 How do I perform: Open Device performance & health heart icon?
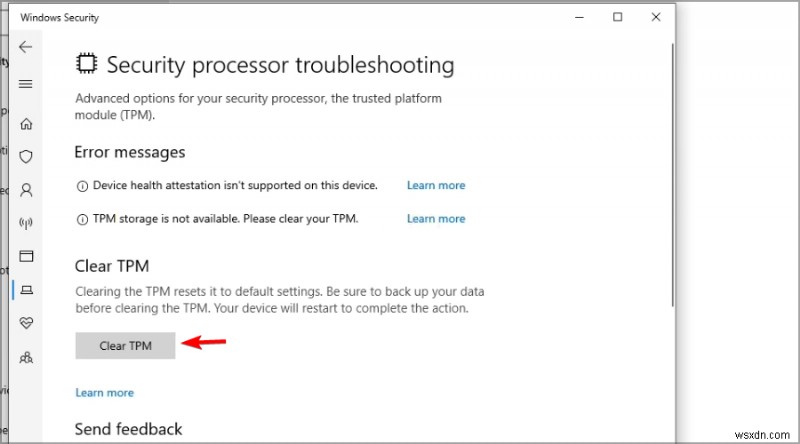[26, 323]
